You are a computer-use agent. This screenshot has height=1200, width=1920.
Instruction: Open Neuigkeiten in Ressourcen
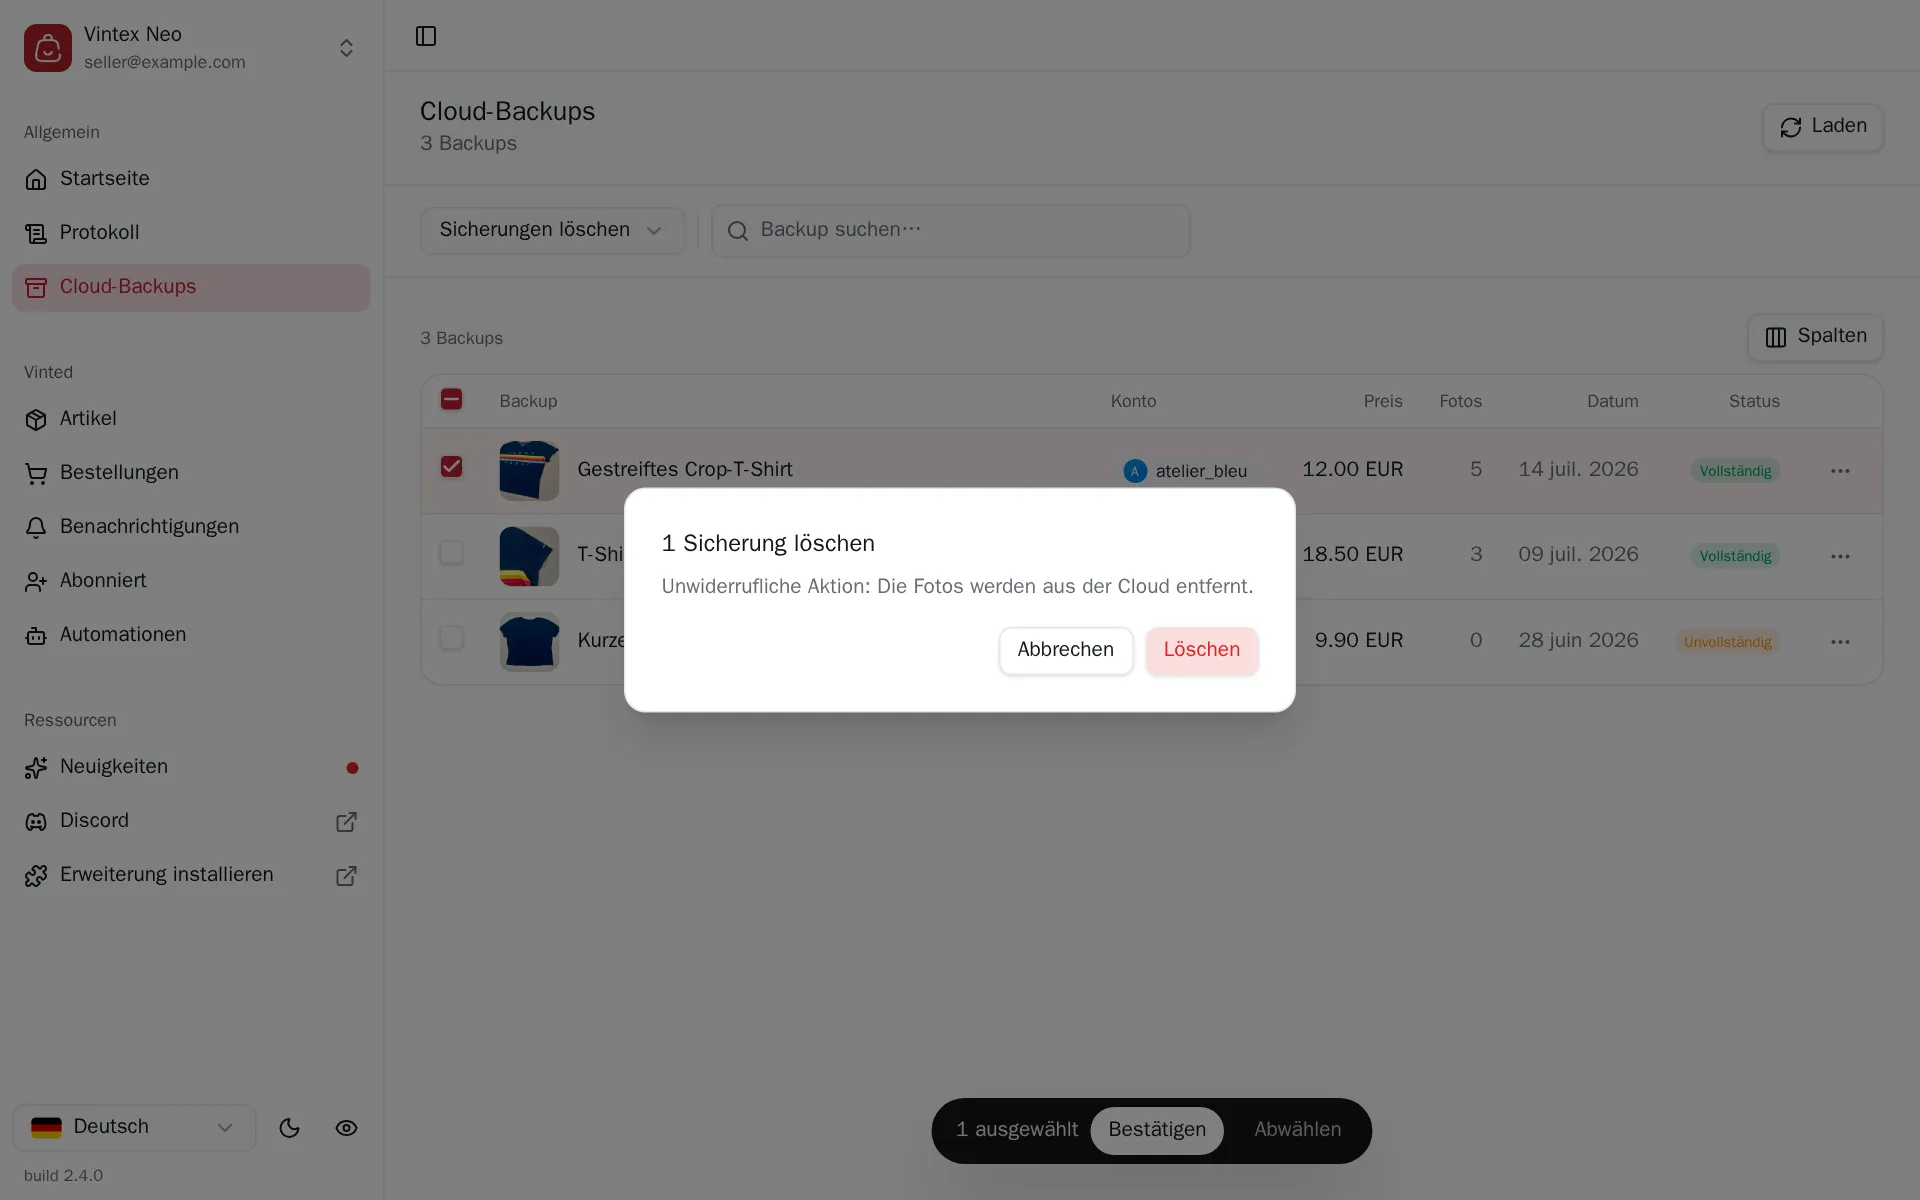click(x=191, y=767)
